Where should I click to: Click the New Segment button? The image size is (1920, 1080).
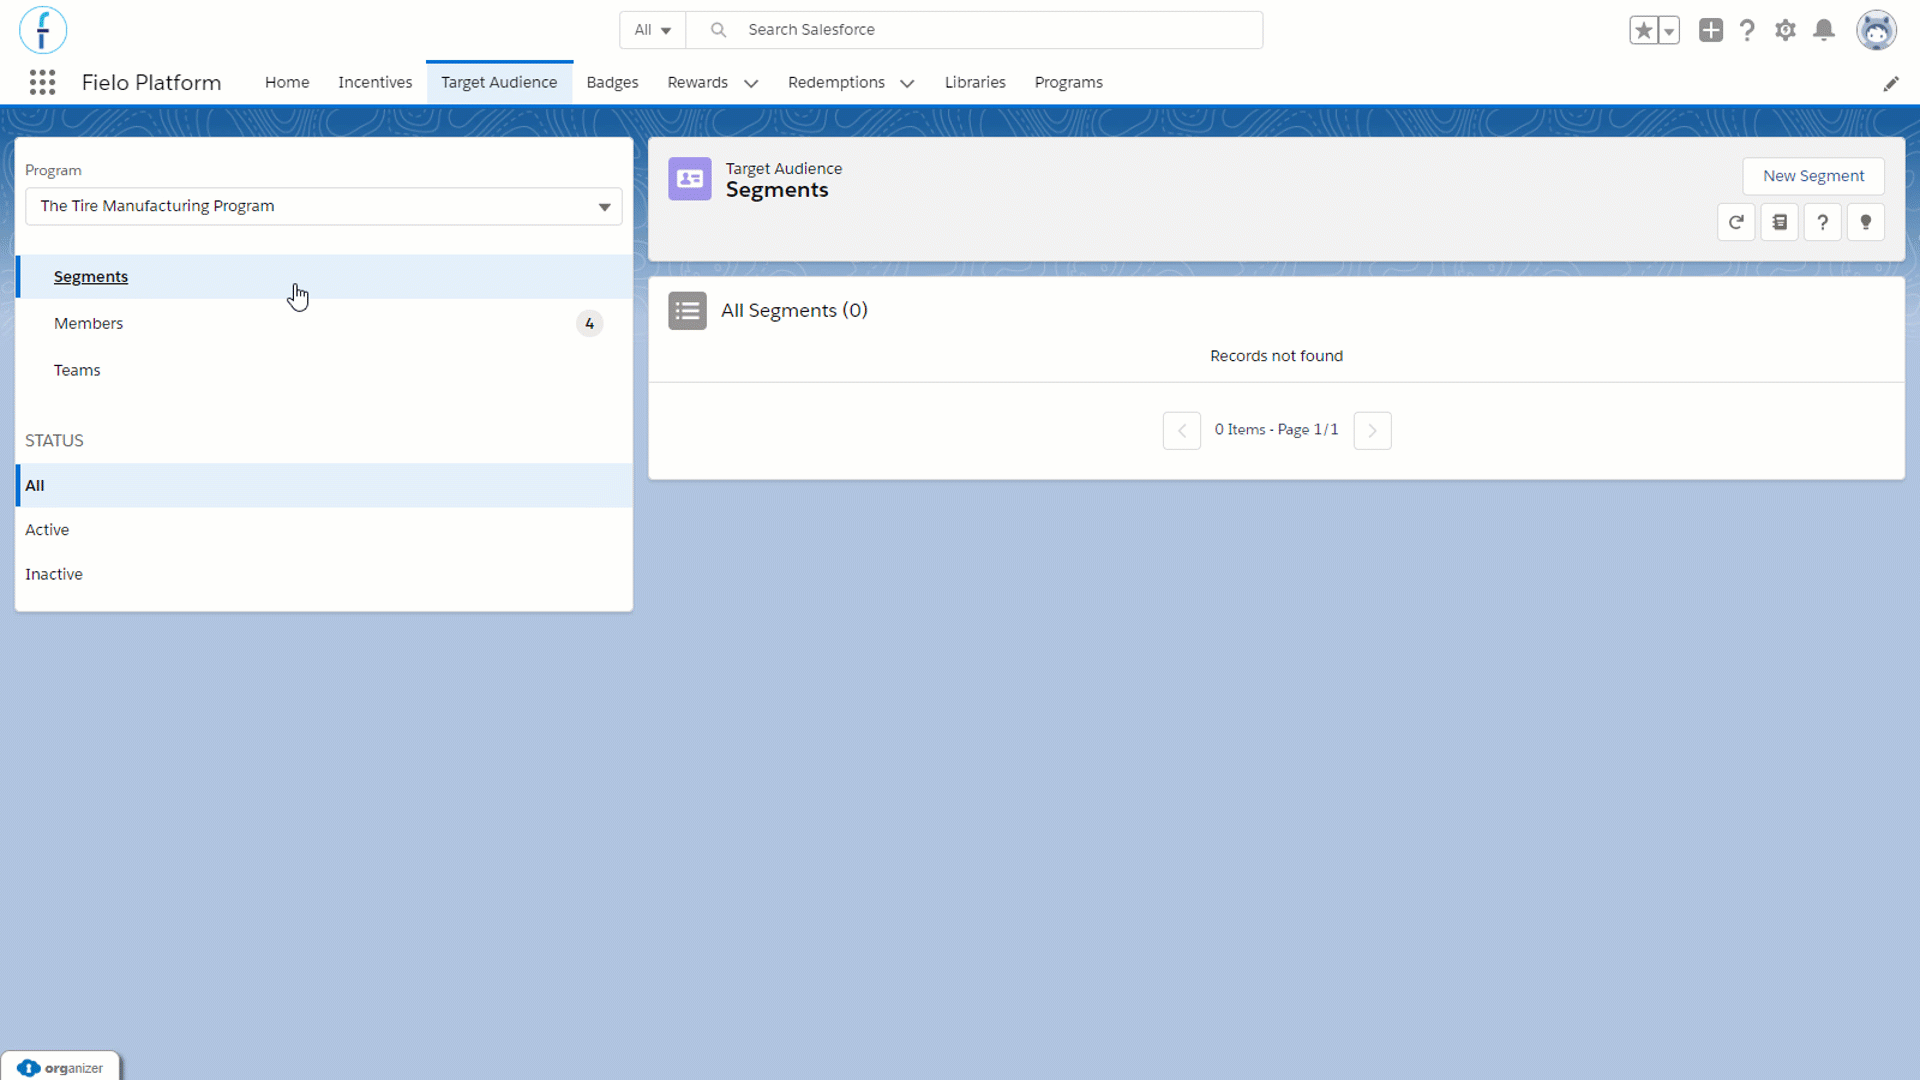click(x=1813, y=176)
